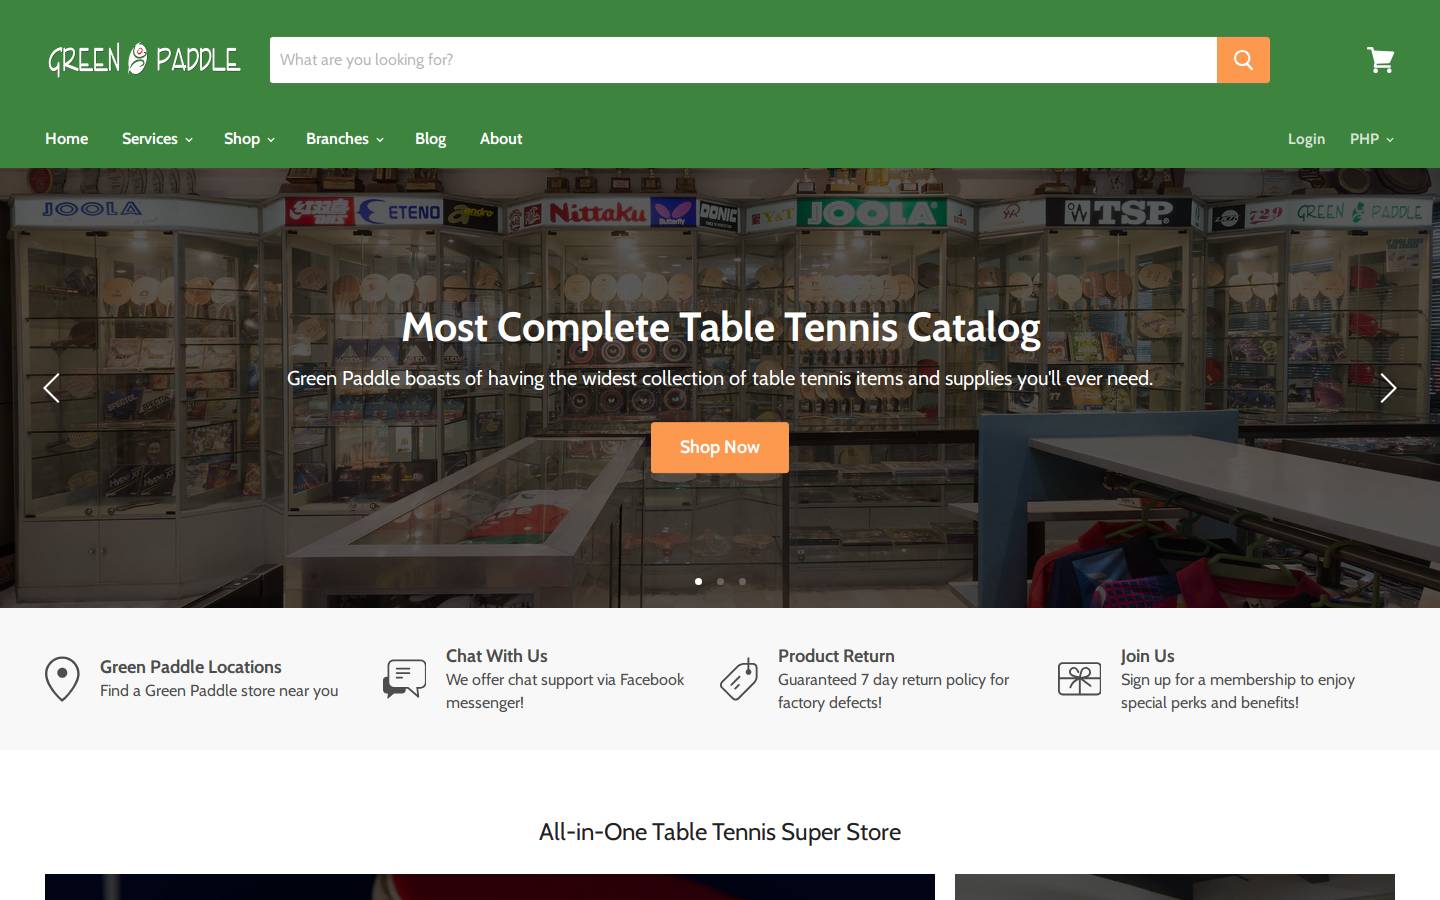This screenshot has width=1440, height=900.
Task: Open the PHP currency selector
Action: 1371,139
